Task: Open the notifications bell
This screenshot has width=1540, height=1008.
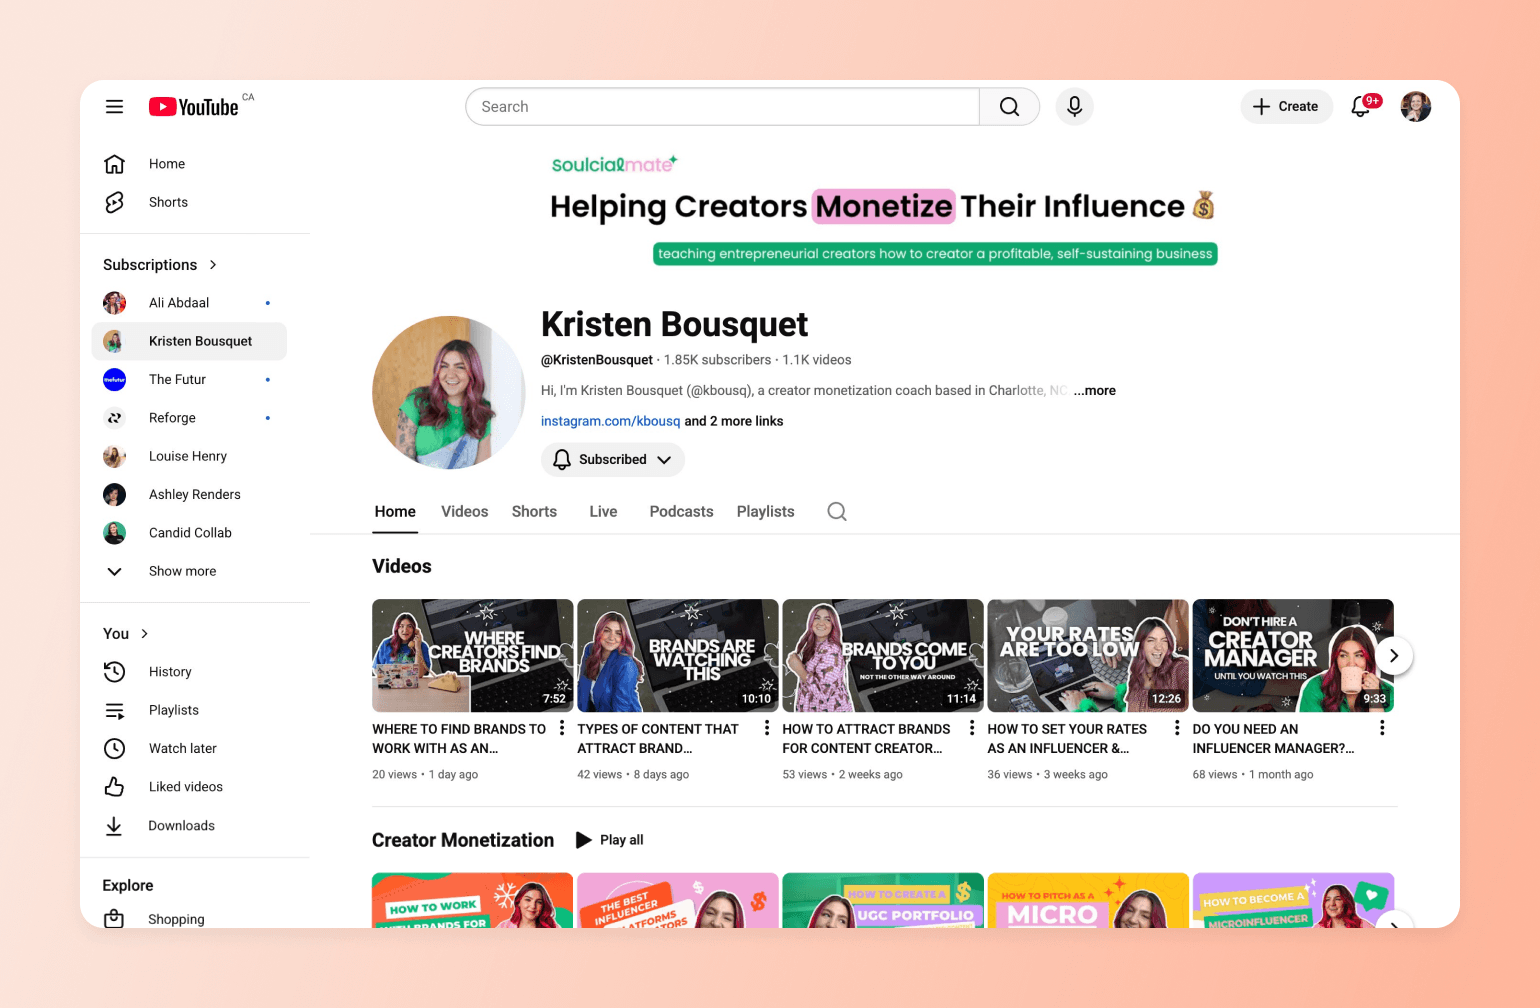Action: pos(1362,106)
